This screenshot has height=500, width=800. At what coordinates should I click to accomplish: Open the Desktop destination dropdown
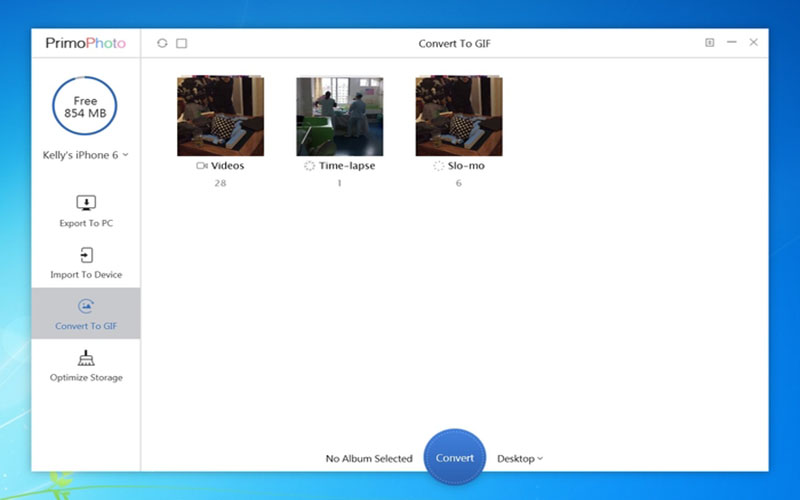(520, 459)
